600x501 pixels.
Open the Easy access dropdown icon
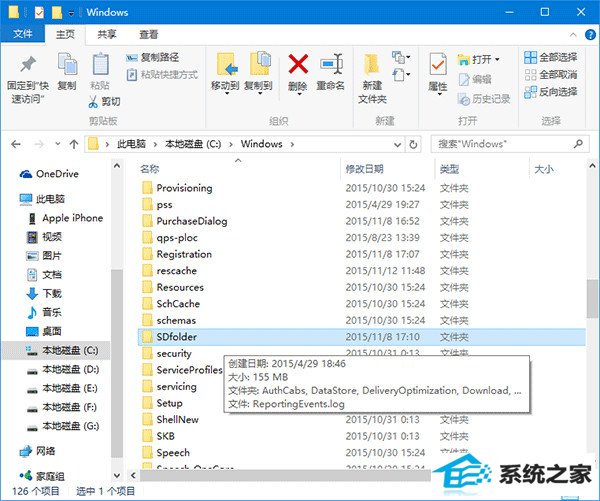(401, 74)
